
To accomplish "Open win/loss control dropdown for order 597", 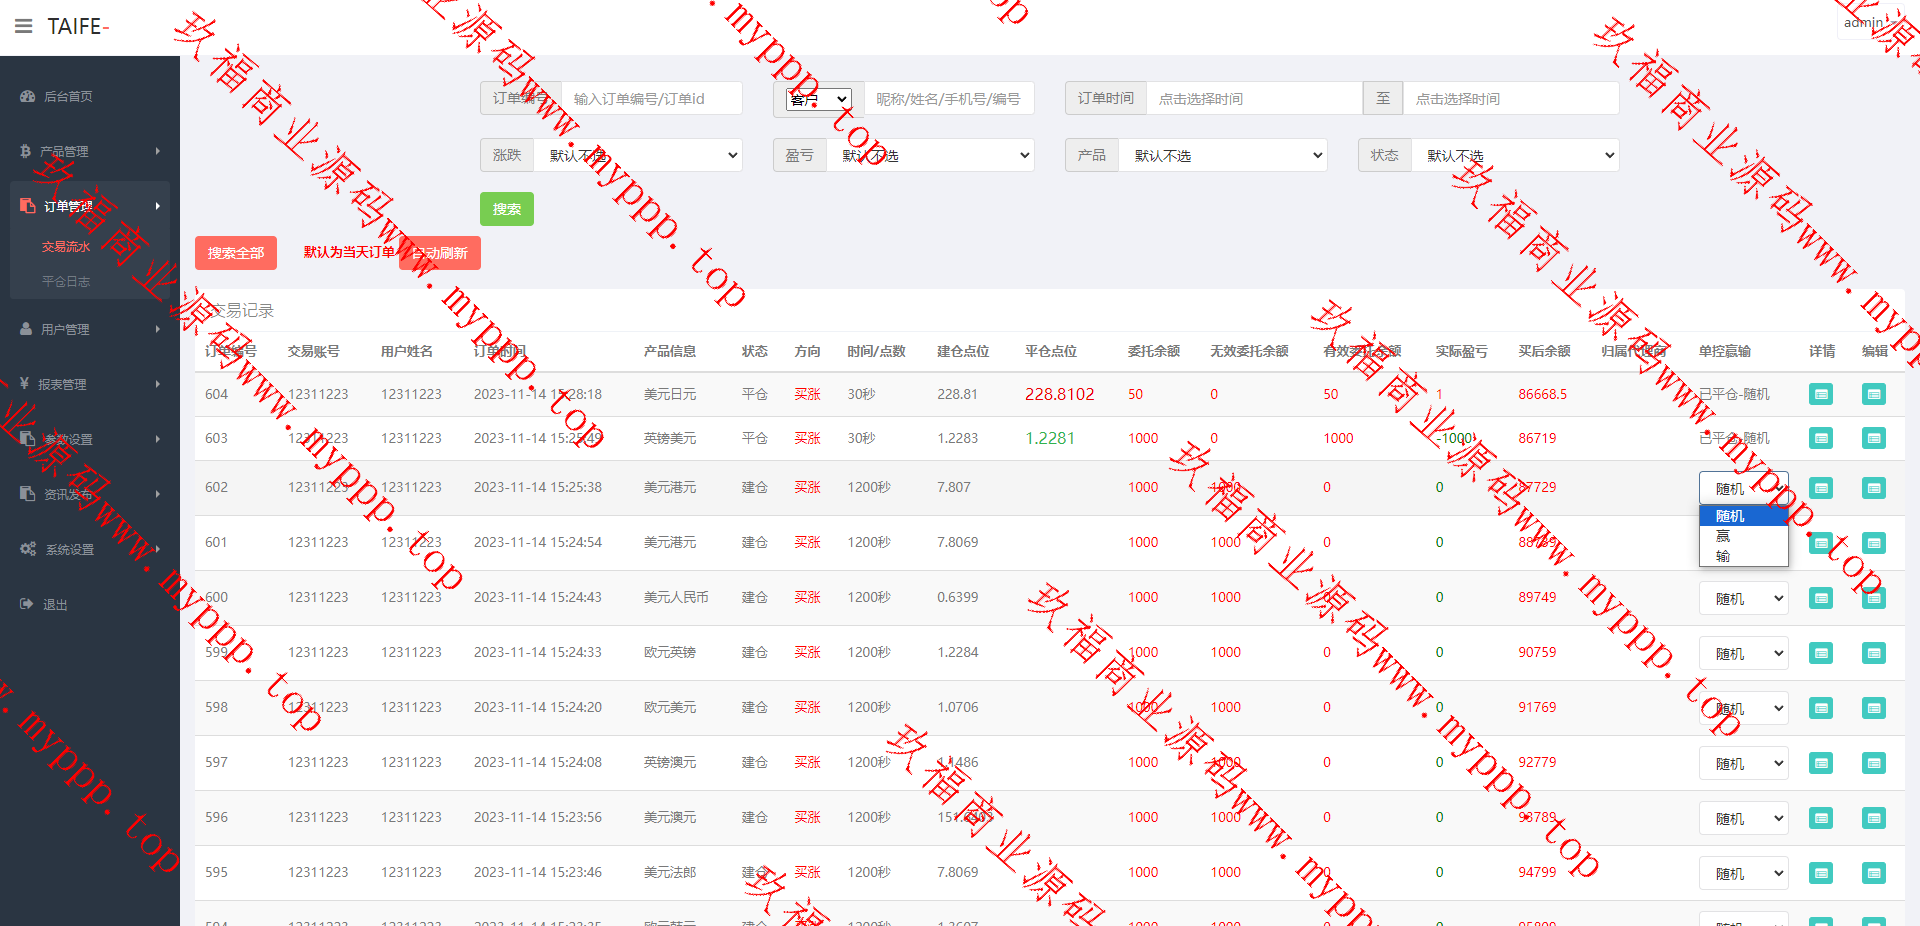I will pos(1744,763).
